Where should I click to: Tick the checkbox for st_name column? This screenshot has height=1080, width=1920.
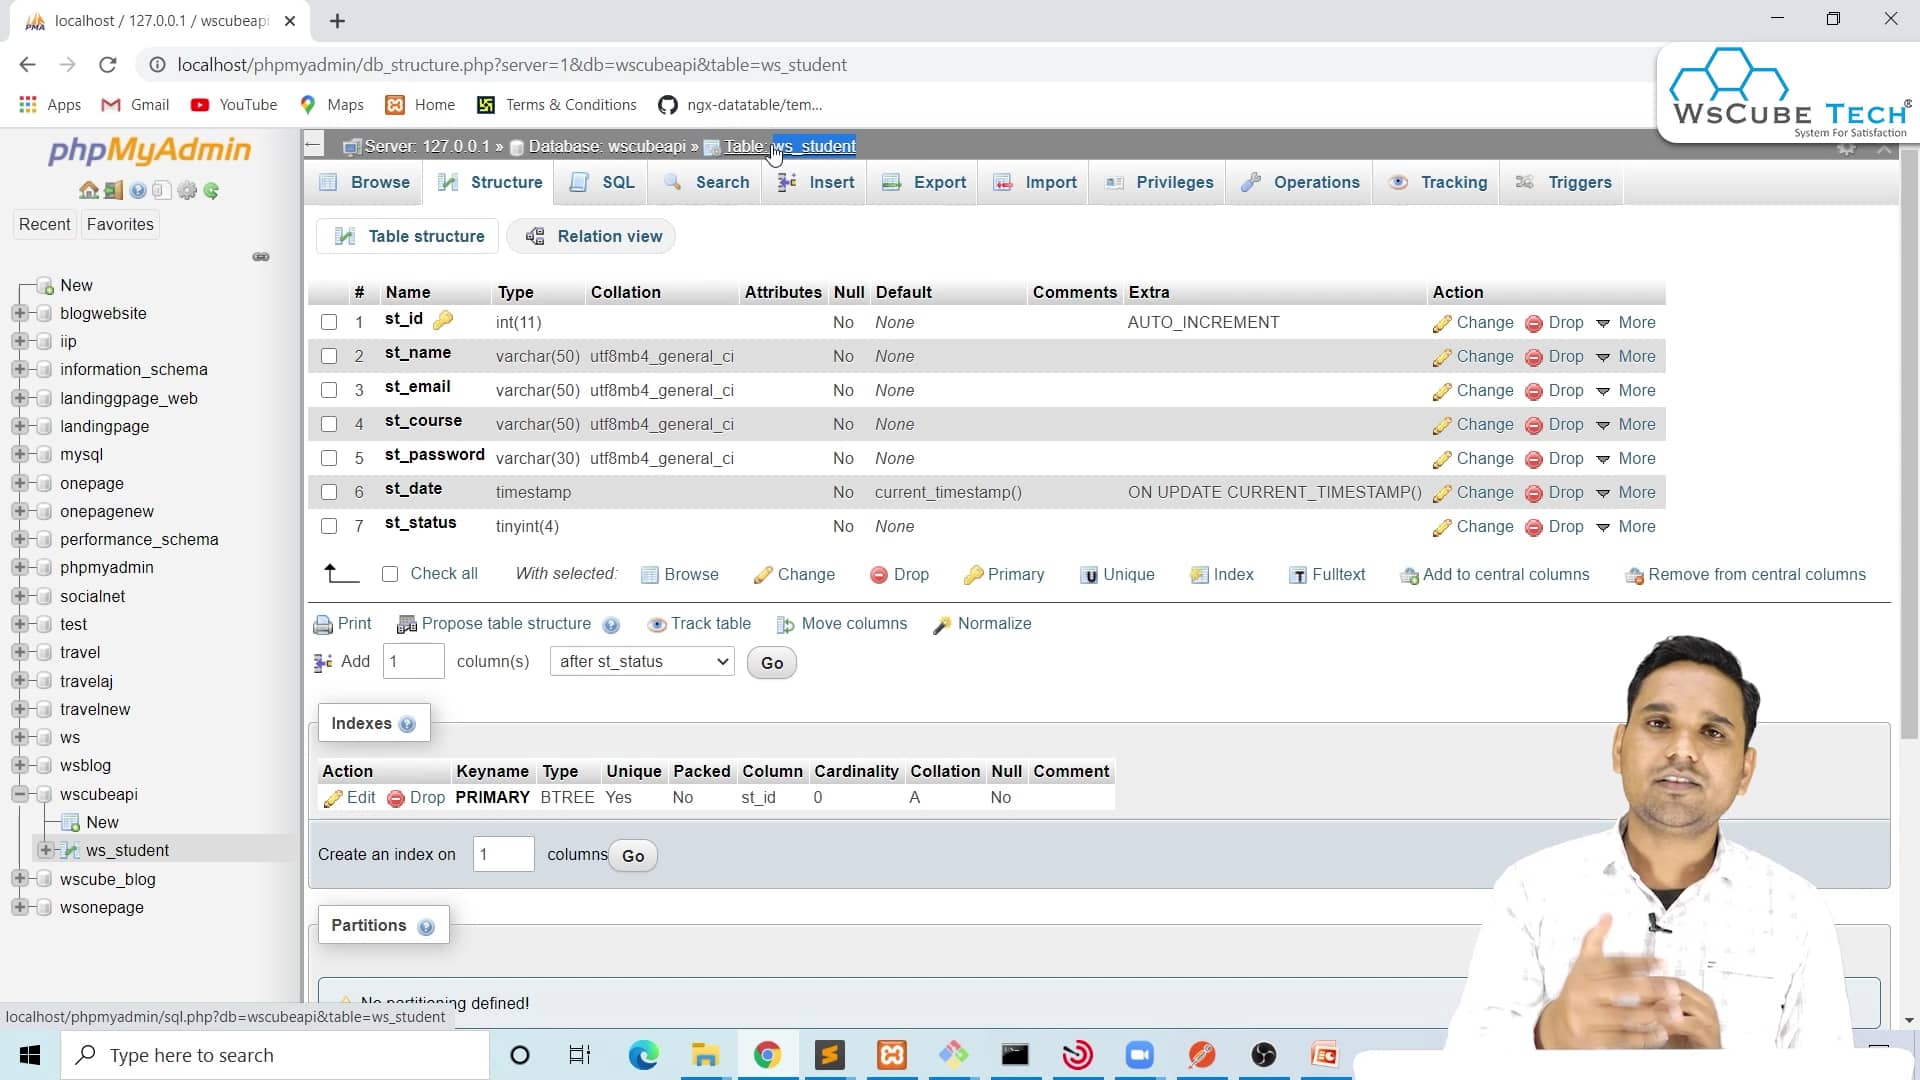coord(329,357)
